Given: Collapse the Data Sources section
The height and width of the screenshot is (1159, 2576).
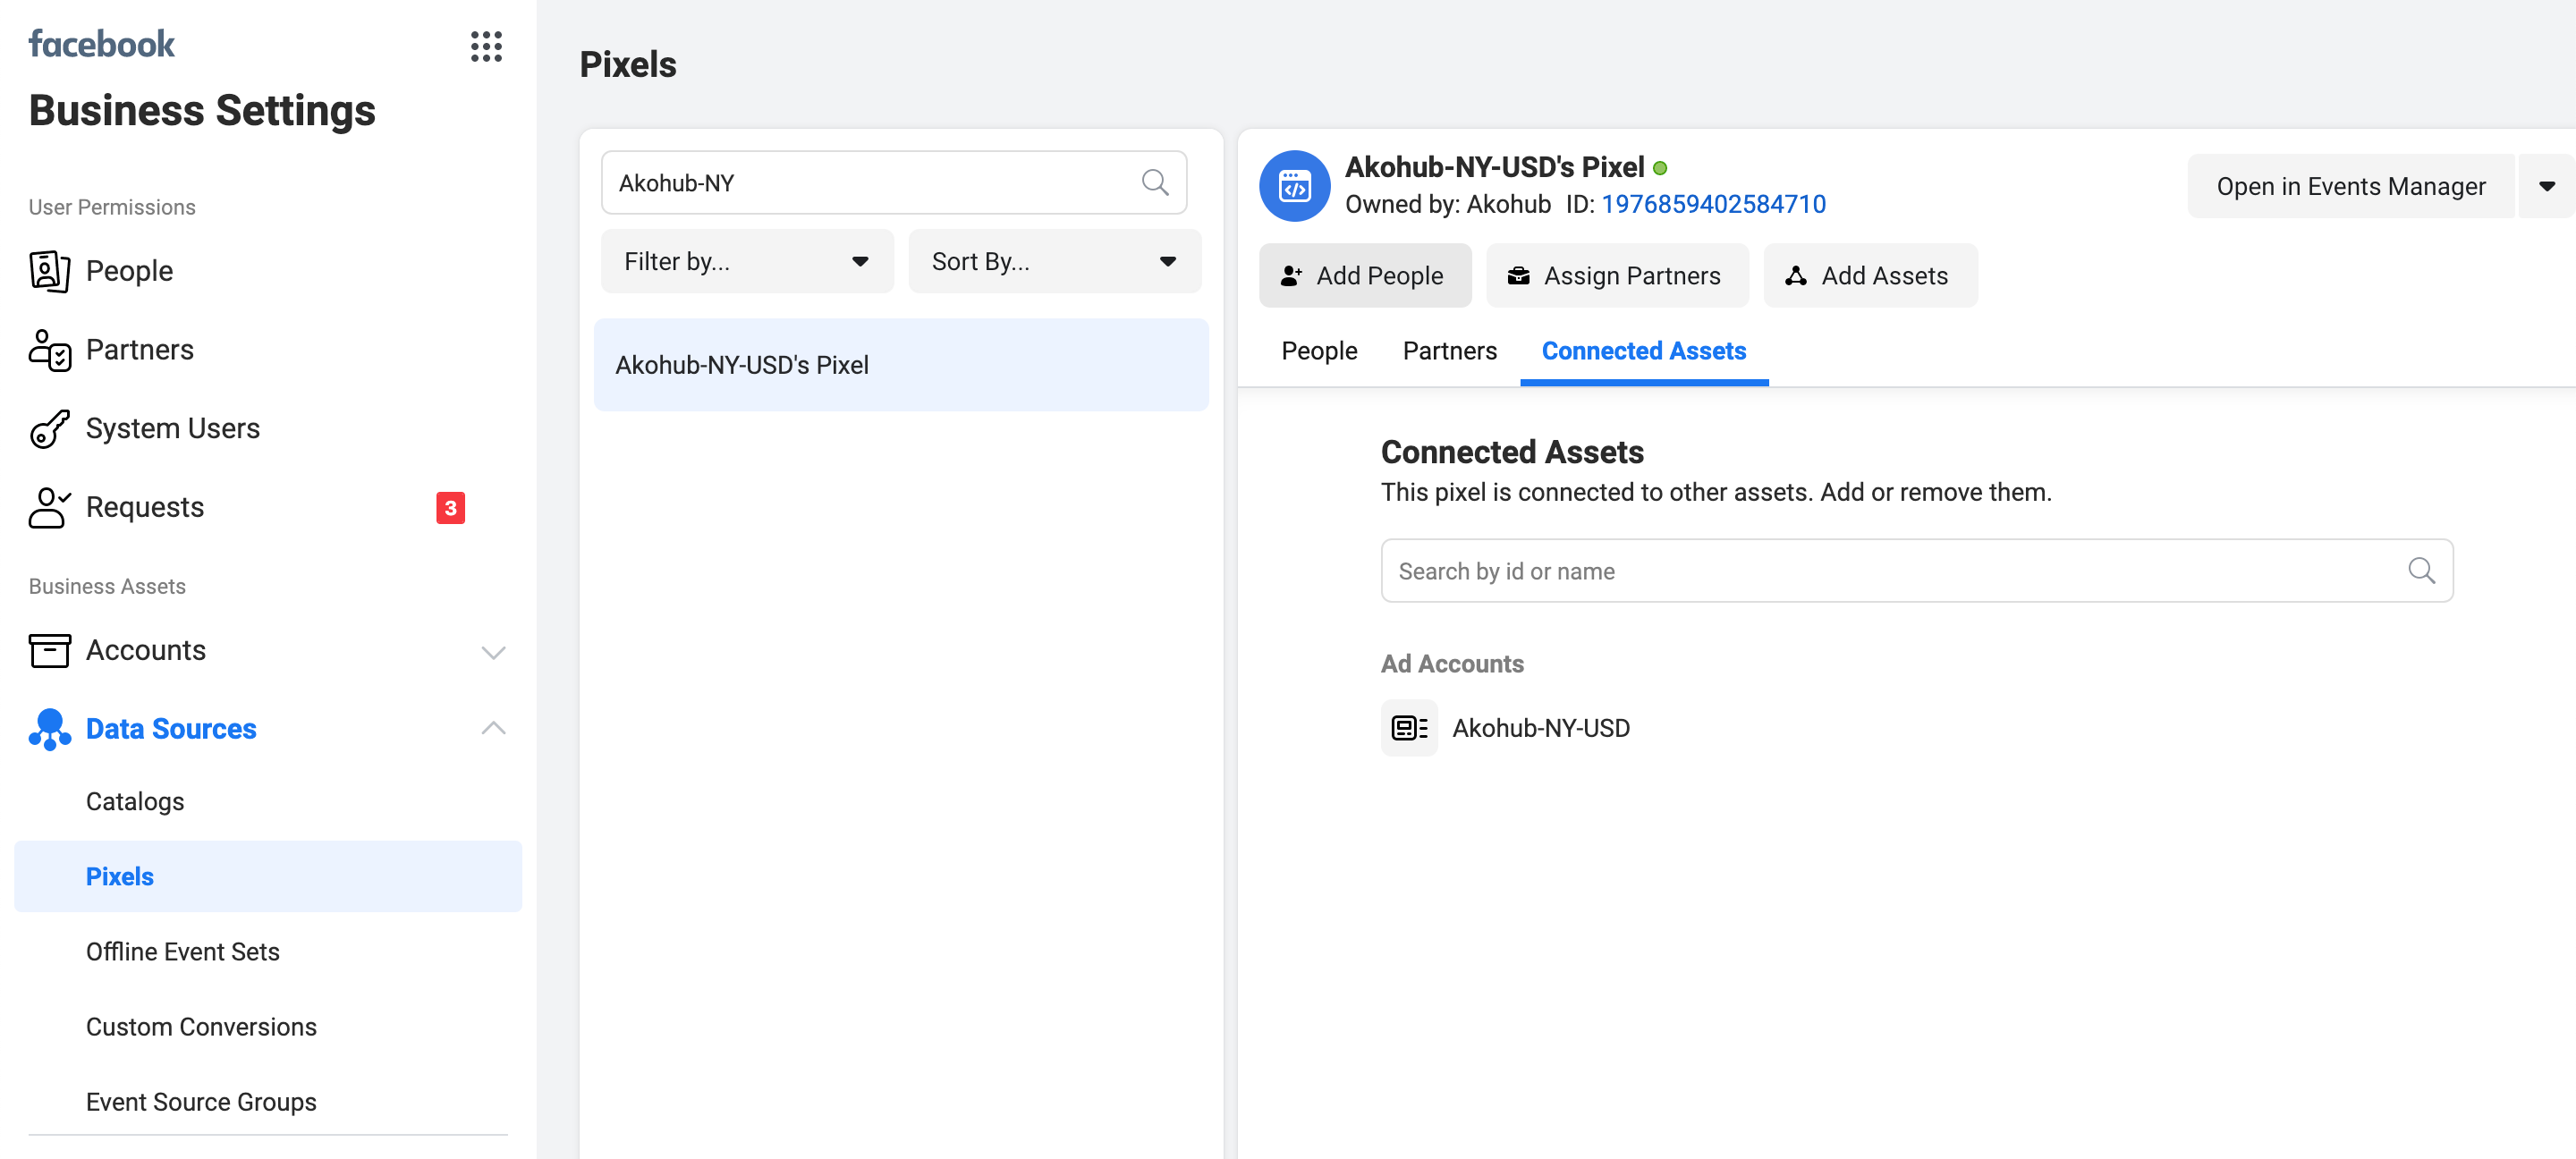Looking at the screenshot, I should click(x=493, y=728).
